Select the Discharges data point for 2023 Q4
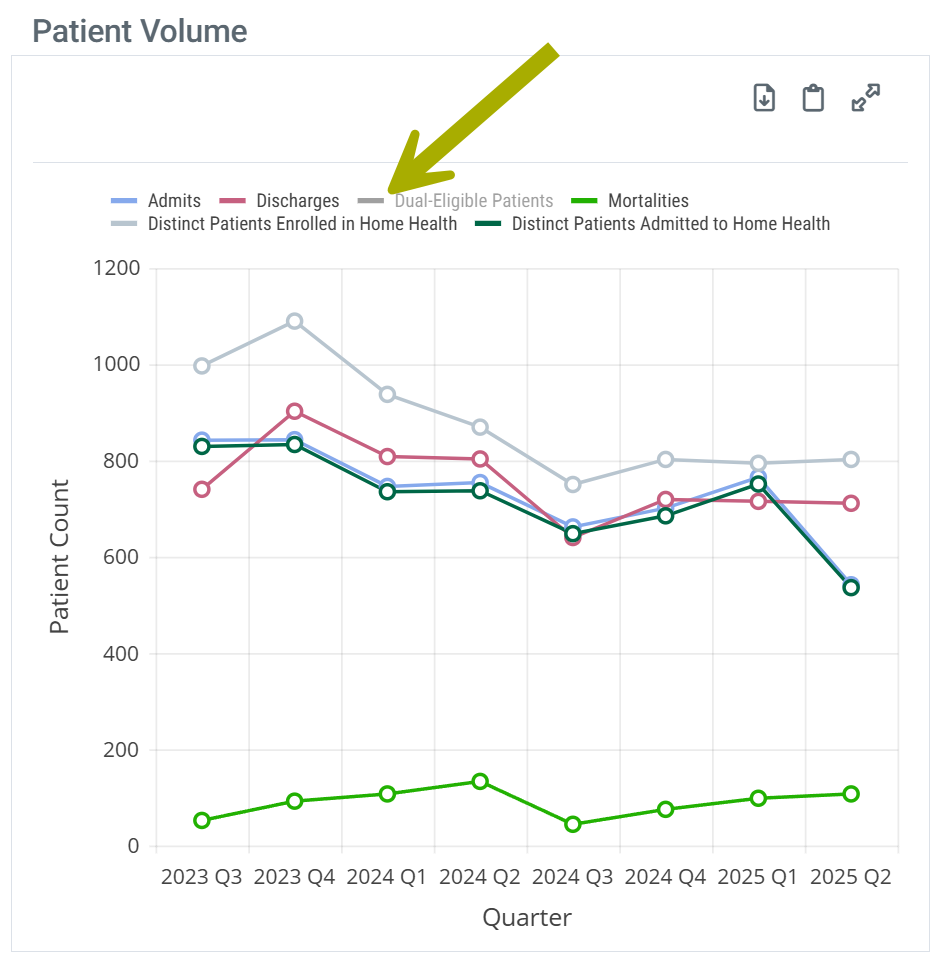This screenshot has height=962, width=938. pos(295,411)
